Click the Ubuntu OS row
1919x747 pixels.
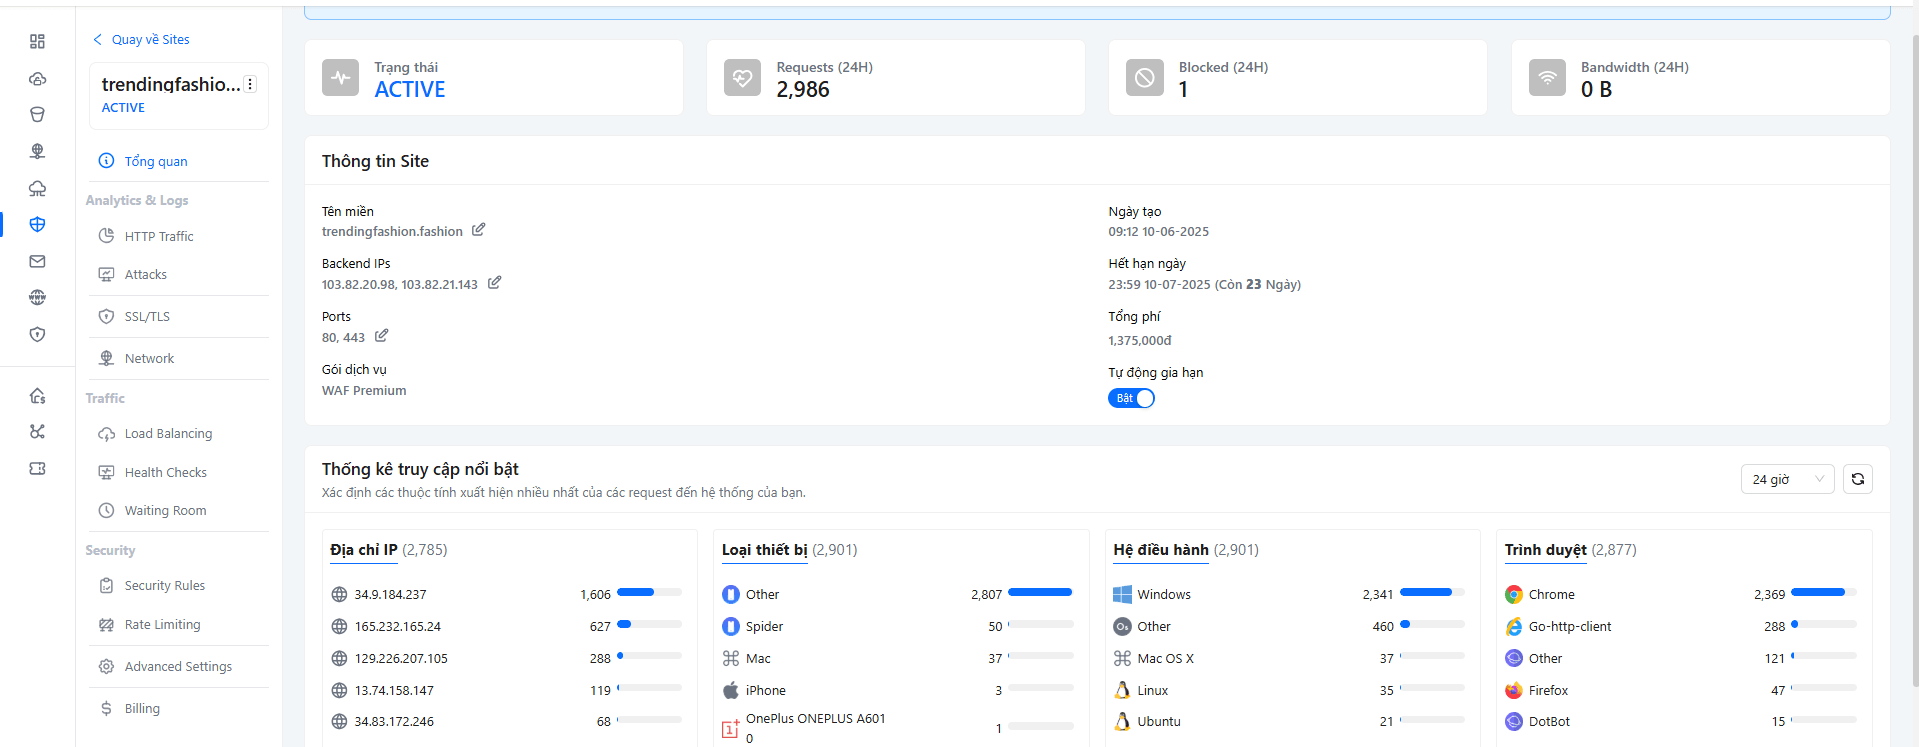pos(1289,721)
